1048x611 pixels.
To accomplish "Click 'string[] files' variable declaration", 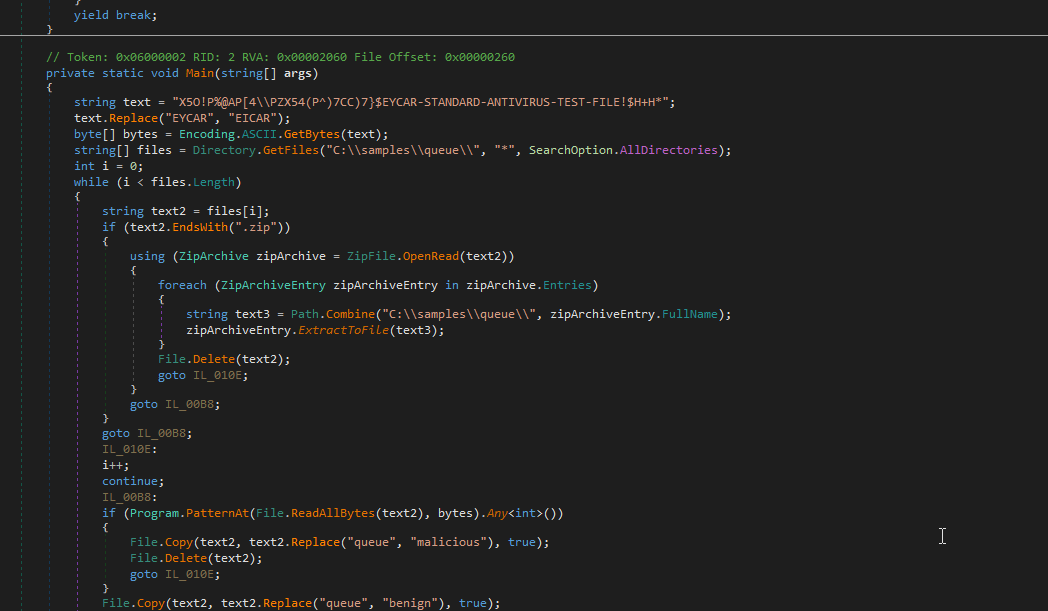I will point(122,150).
